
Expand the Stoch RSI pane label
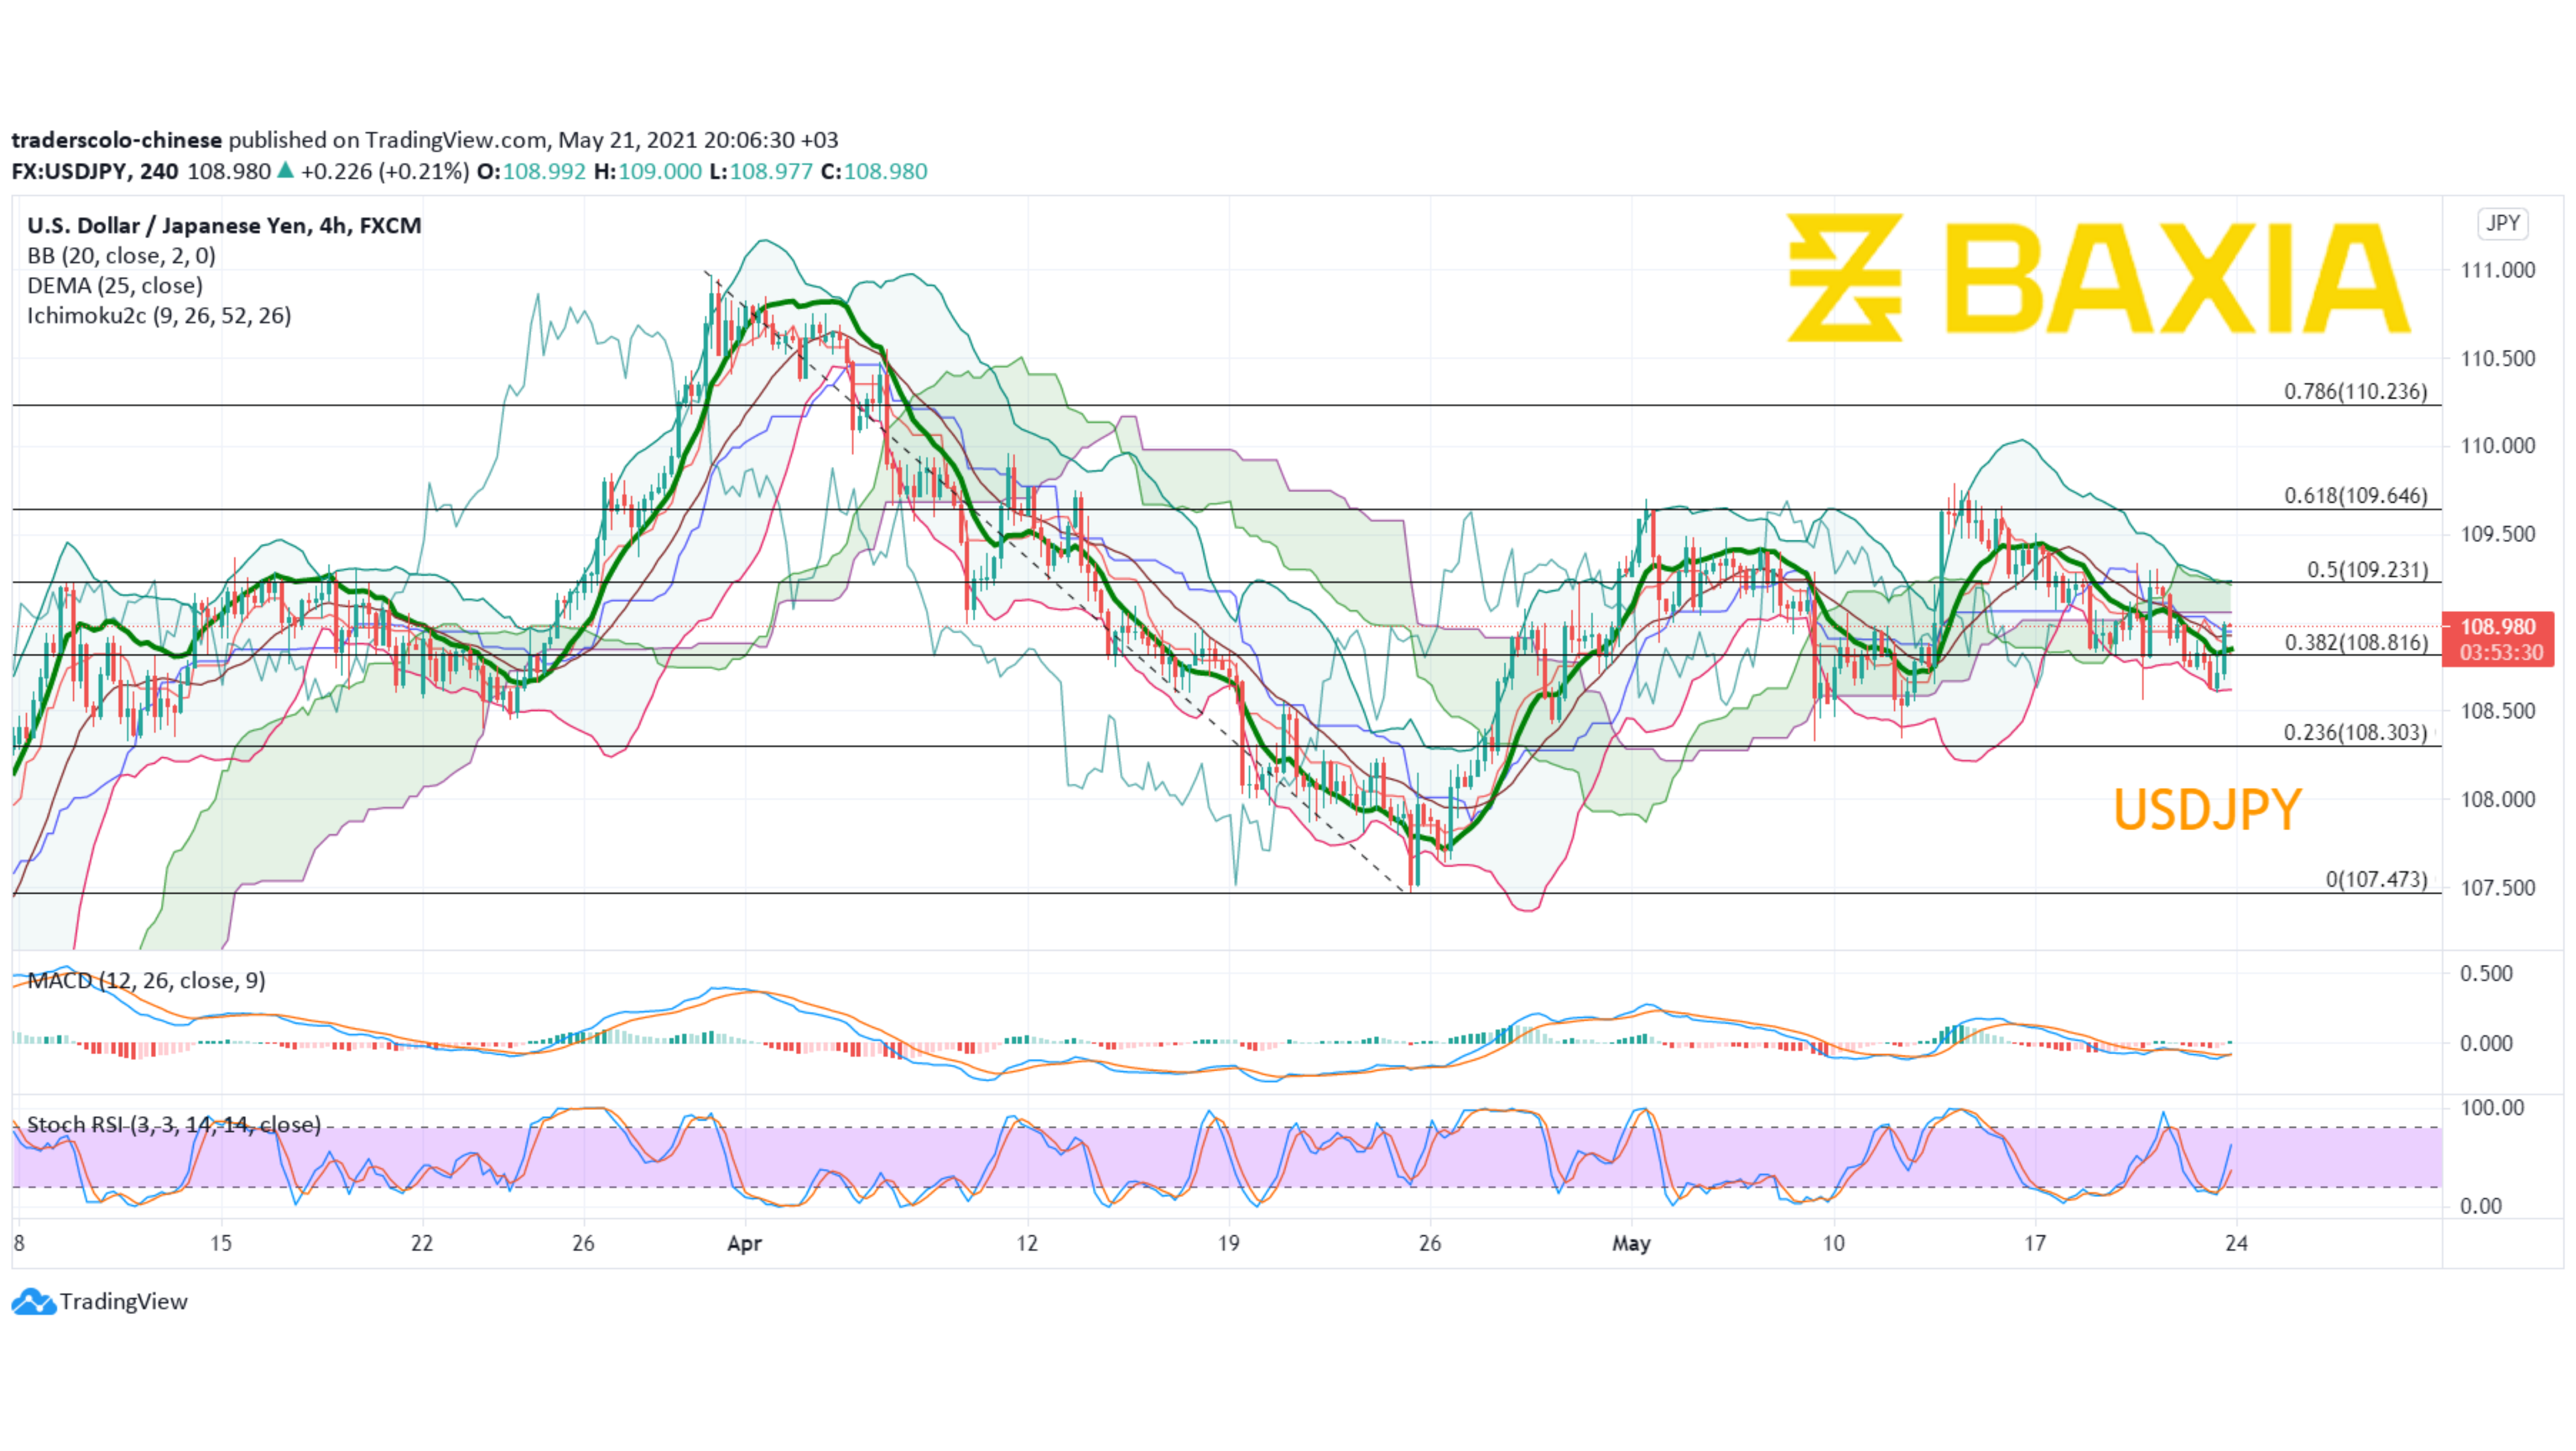[x=173, y=1124]
